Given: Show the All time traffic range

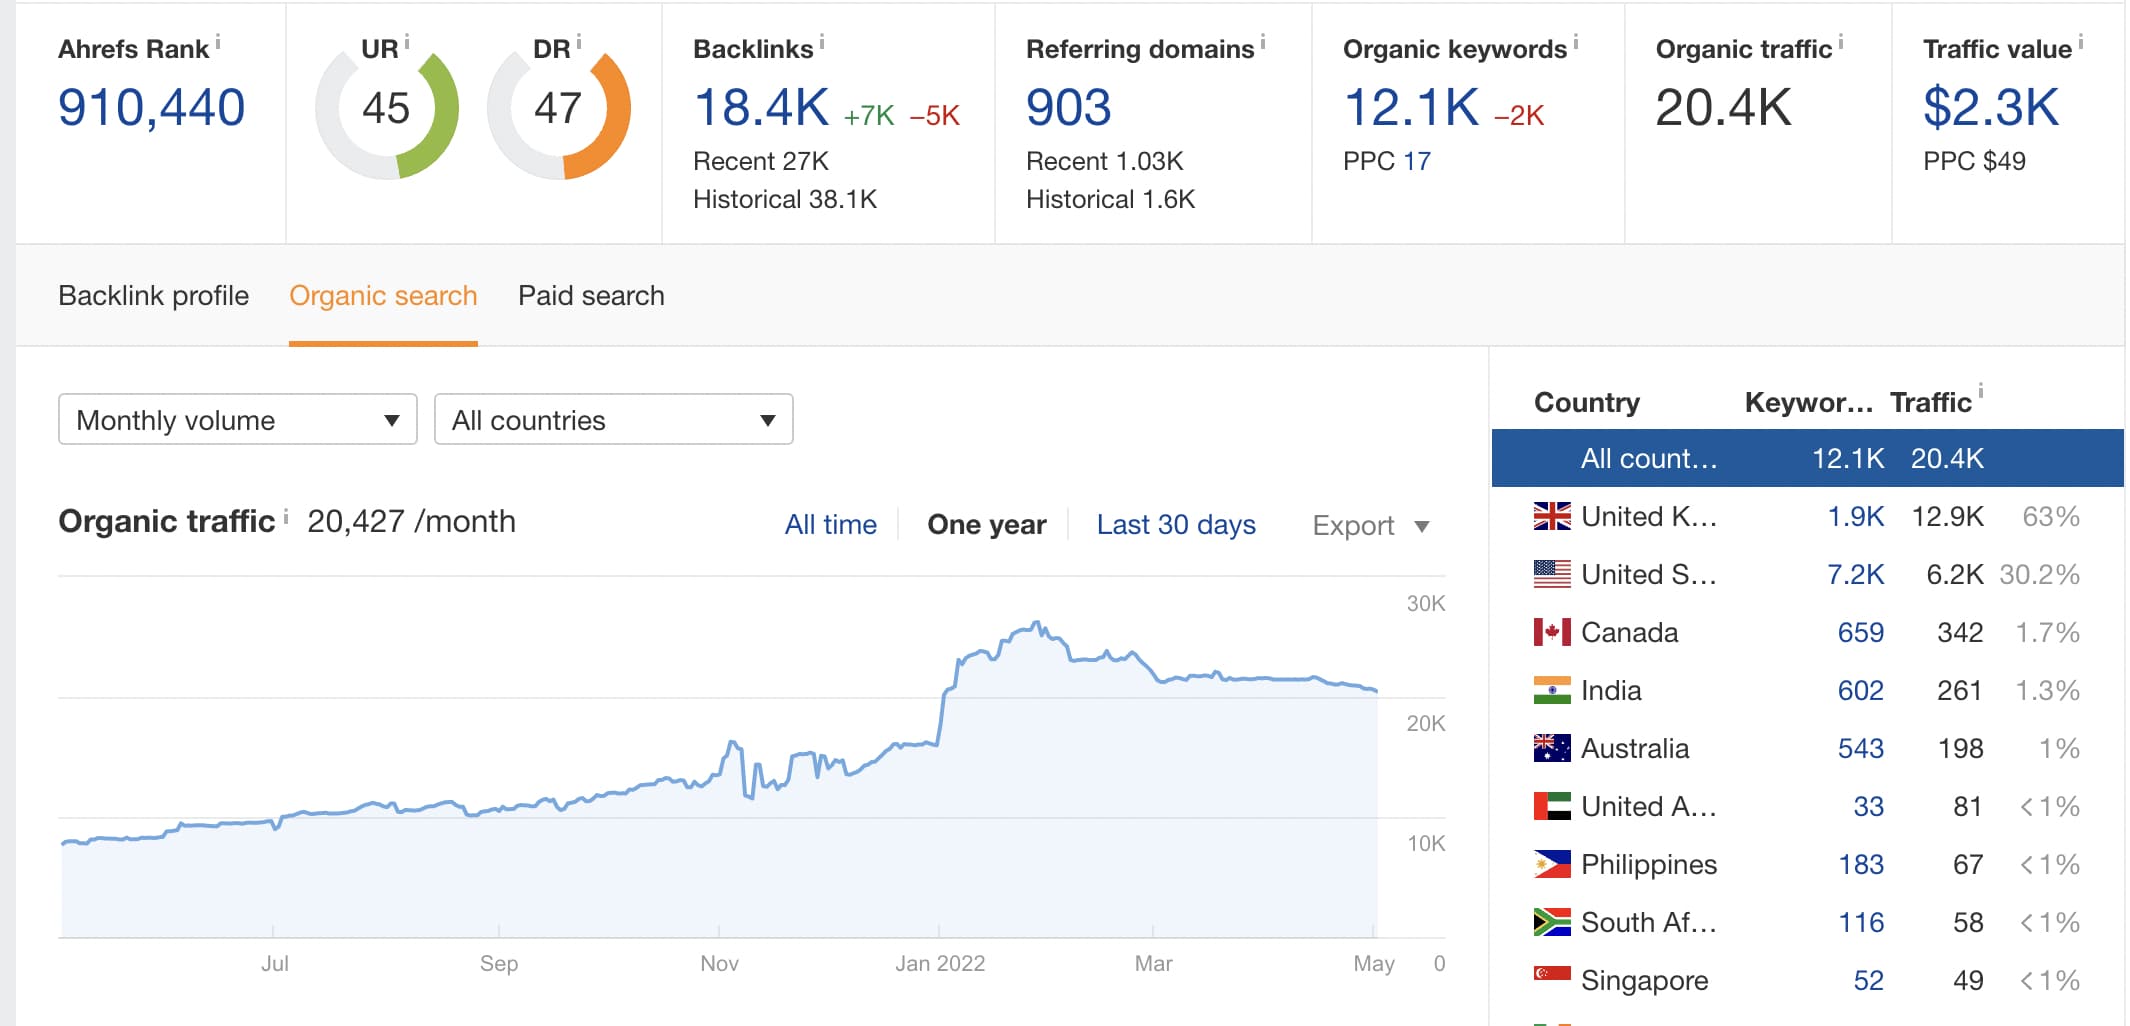Looking at the screenshot, I should click(x=830, y=525).
